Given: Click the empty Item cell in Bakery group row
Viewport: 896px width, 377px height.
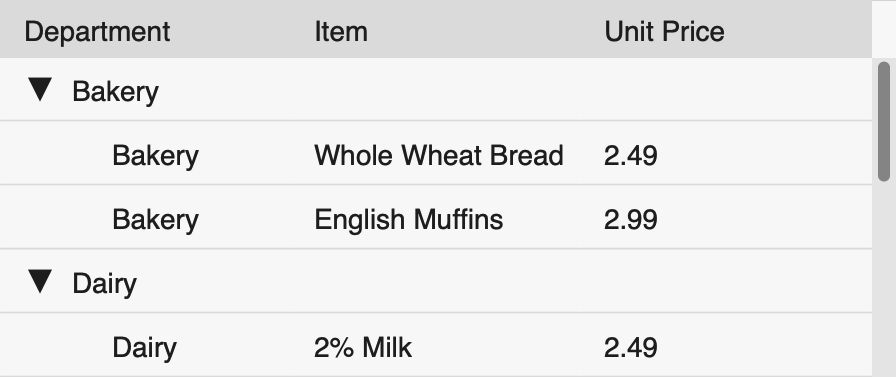Looking at the screenshot, I should [435, 90].
